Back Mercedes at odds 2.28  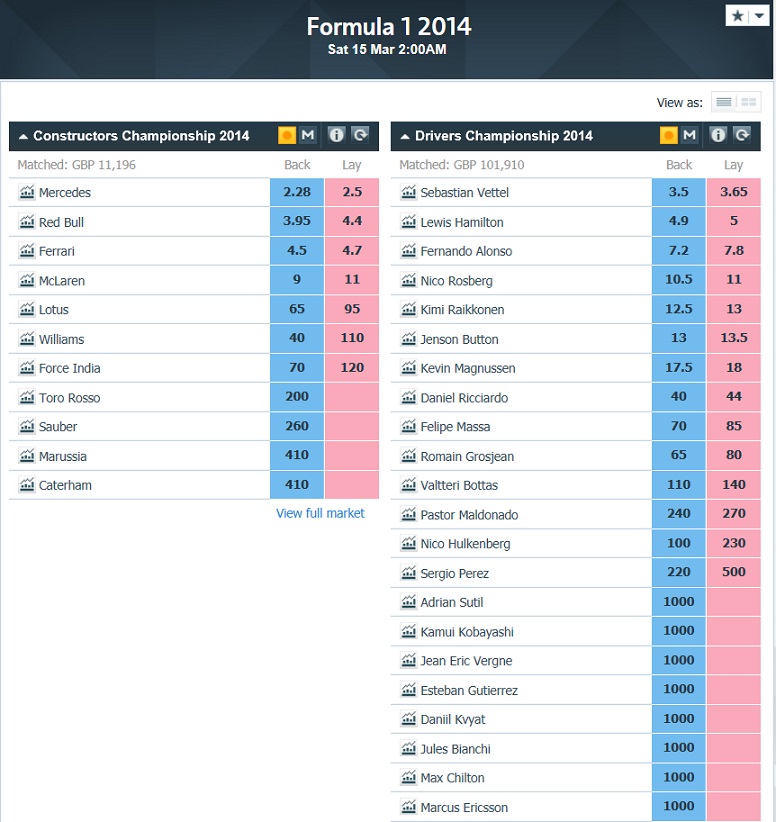pyautogui.click(x=296, y=192)
